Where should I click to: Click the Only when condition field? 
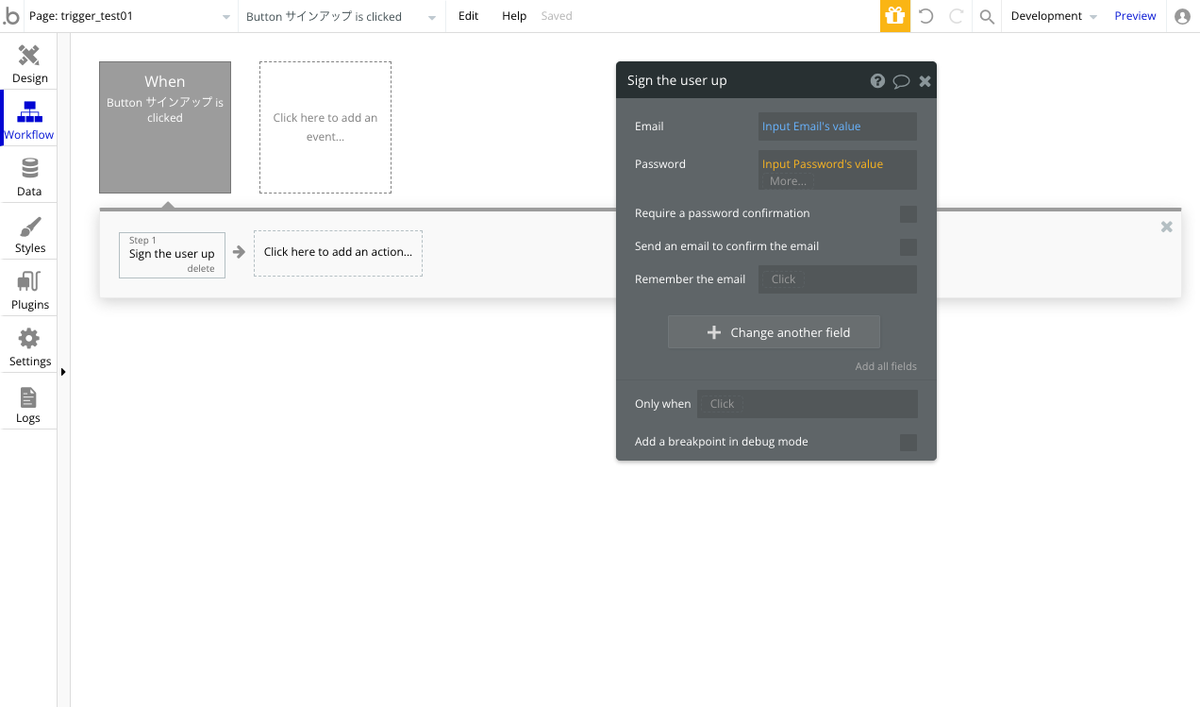pyautogui.click(x=807, y=404)
